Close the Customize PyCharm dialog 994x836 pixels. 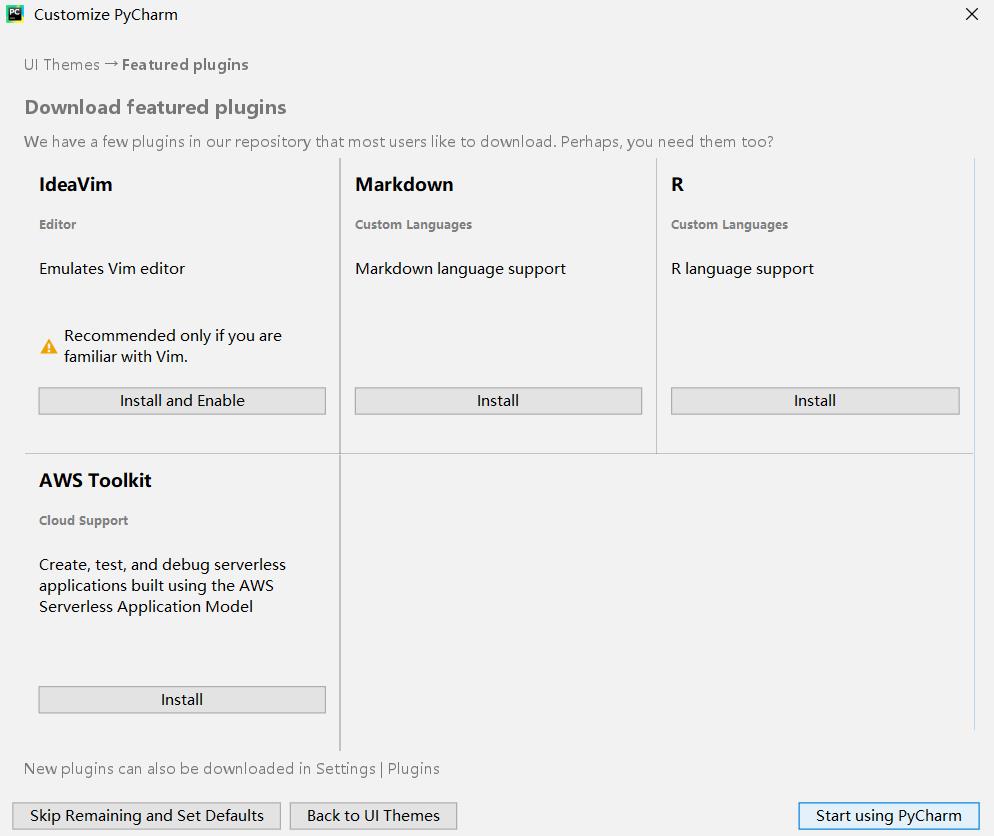click(x=971, y=14)
